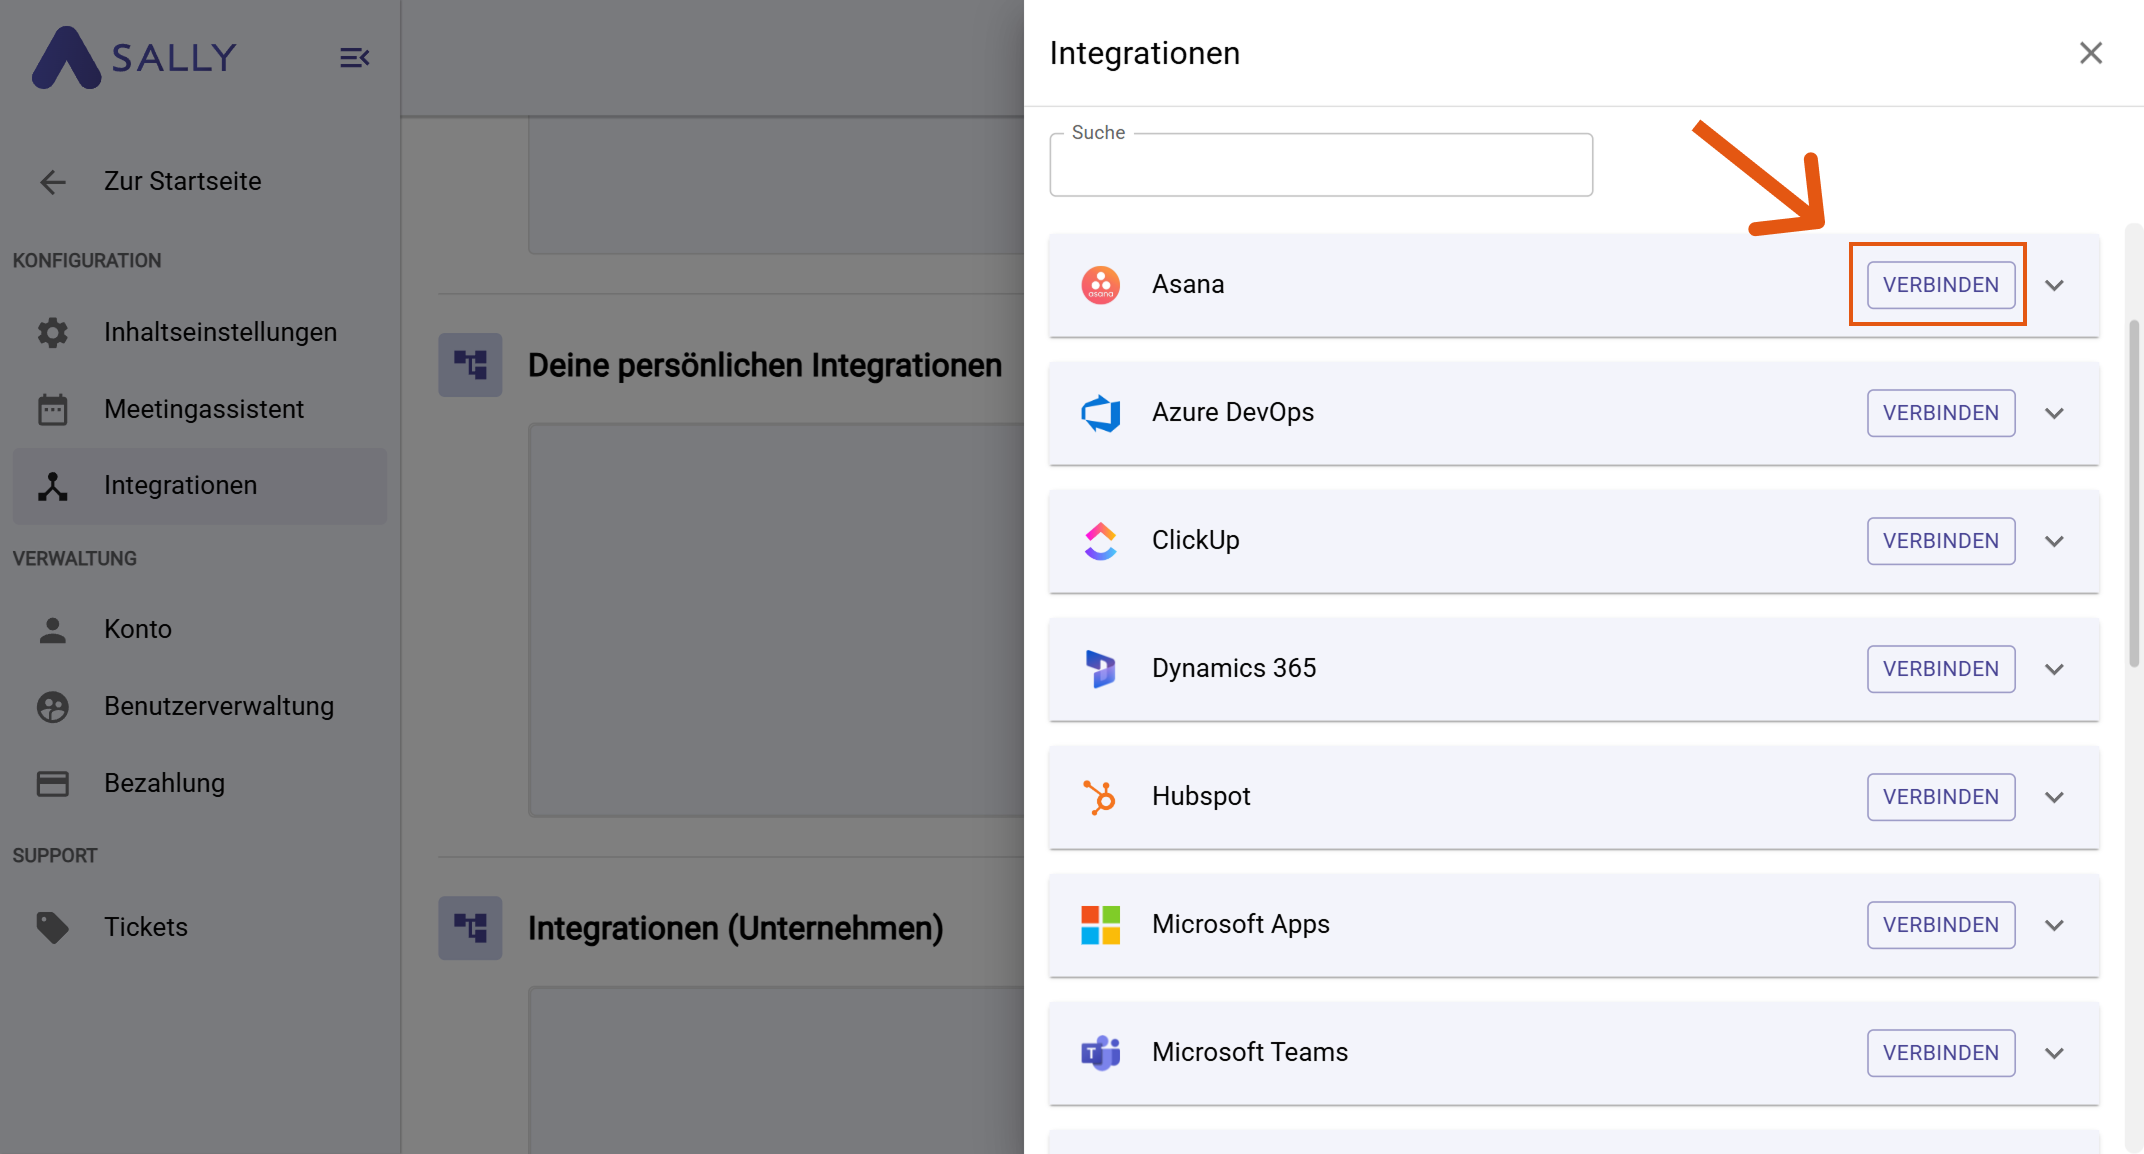Click the Integrationen sidebar icon

coord(53,486)
